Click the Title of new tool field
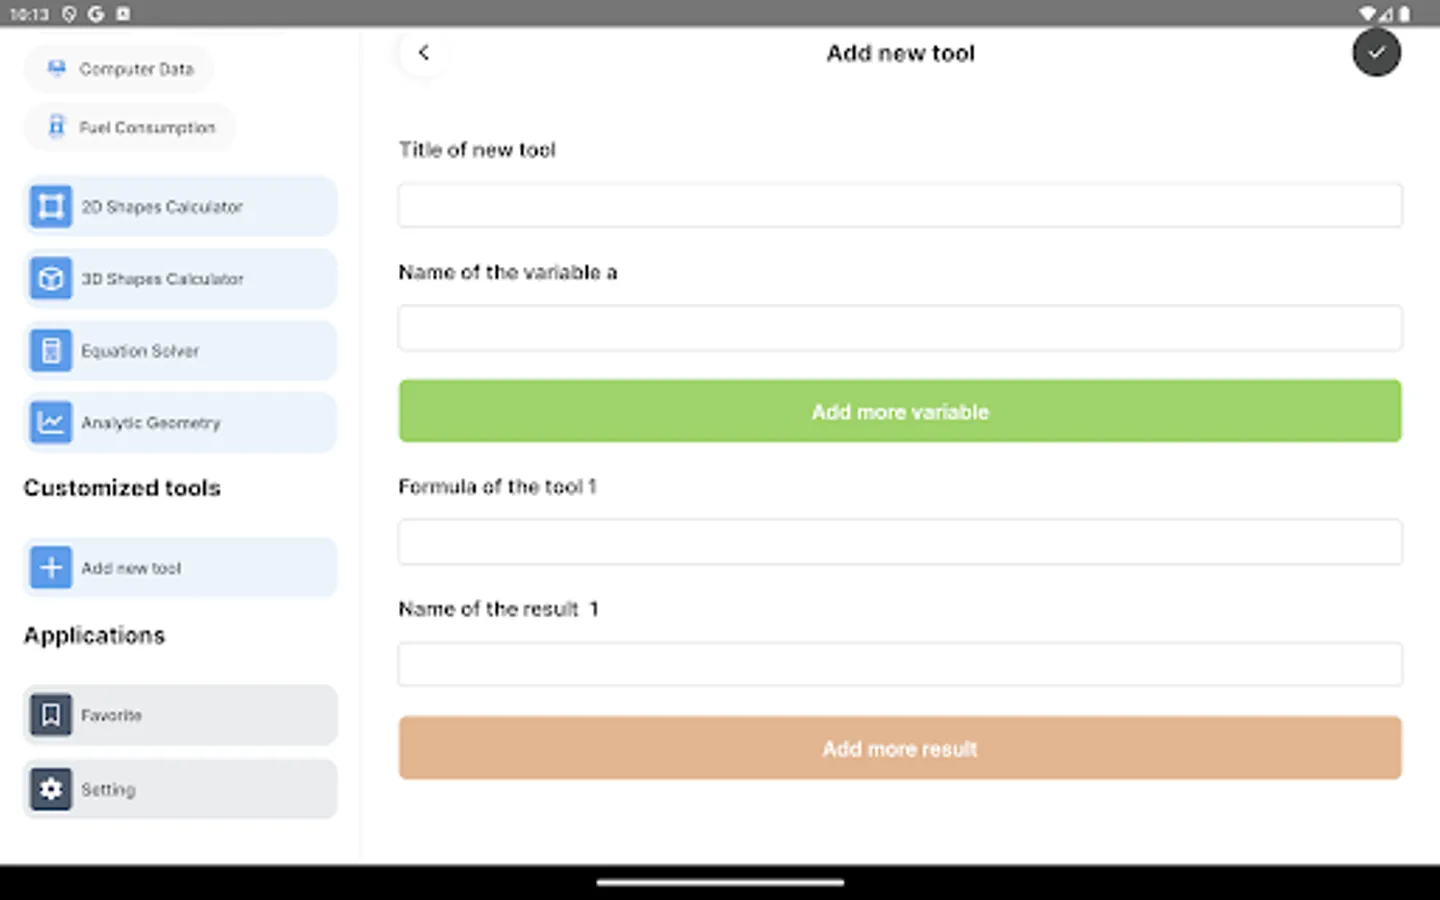Viewport: 1440px width, 900px height. [900, 204]
